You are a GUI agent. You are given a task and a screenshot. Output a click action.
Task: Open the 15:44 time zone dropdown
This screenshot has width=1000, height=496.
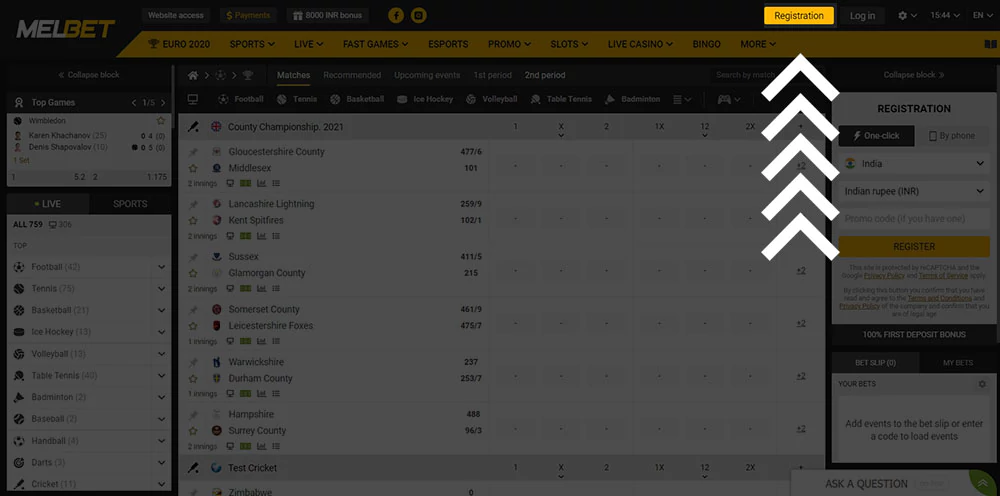[945, 15]
